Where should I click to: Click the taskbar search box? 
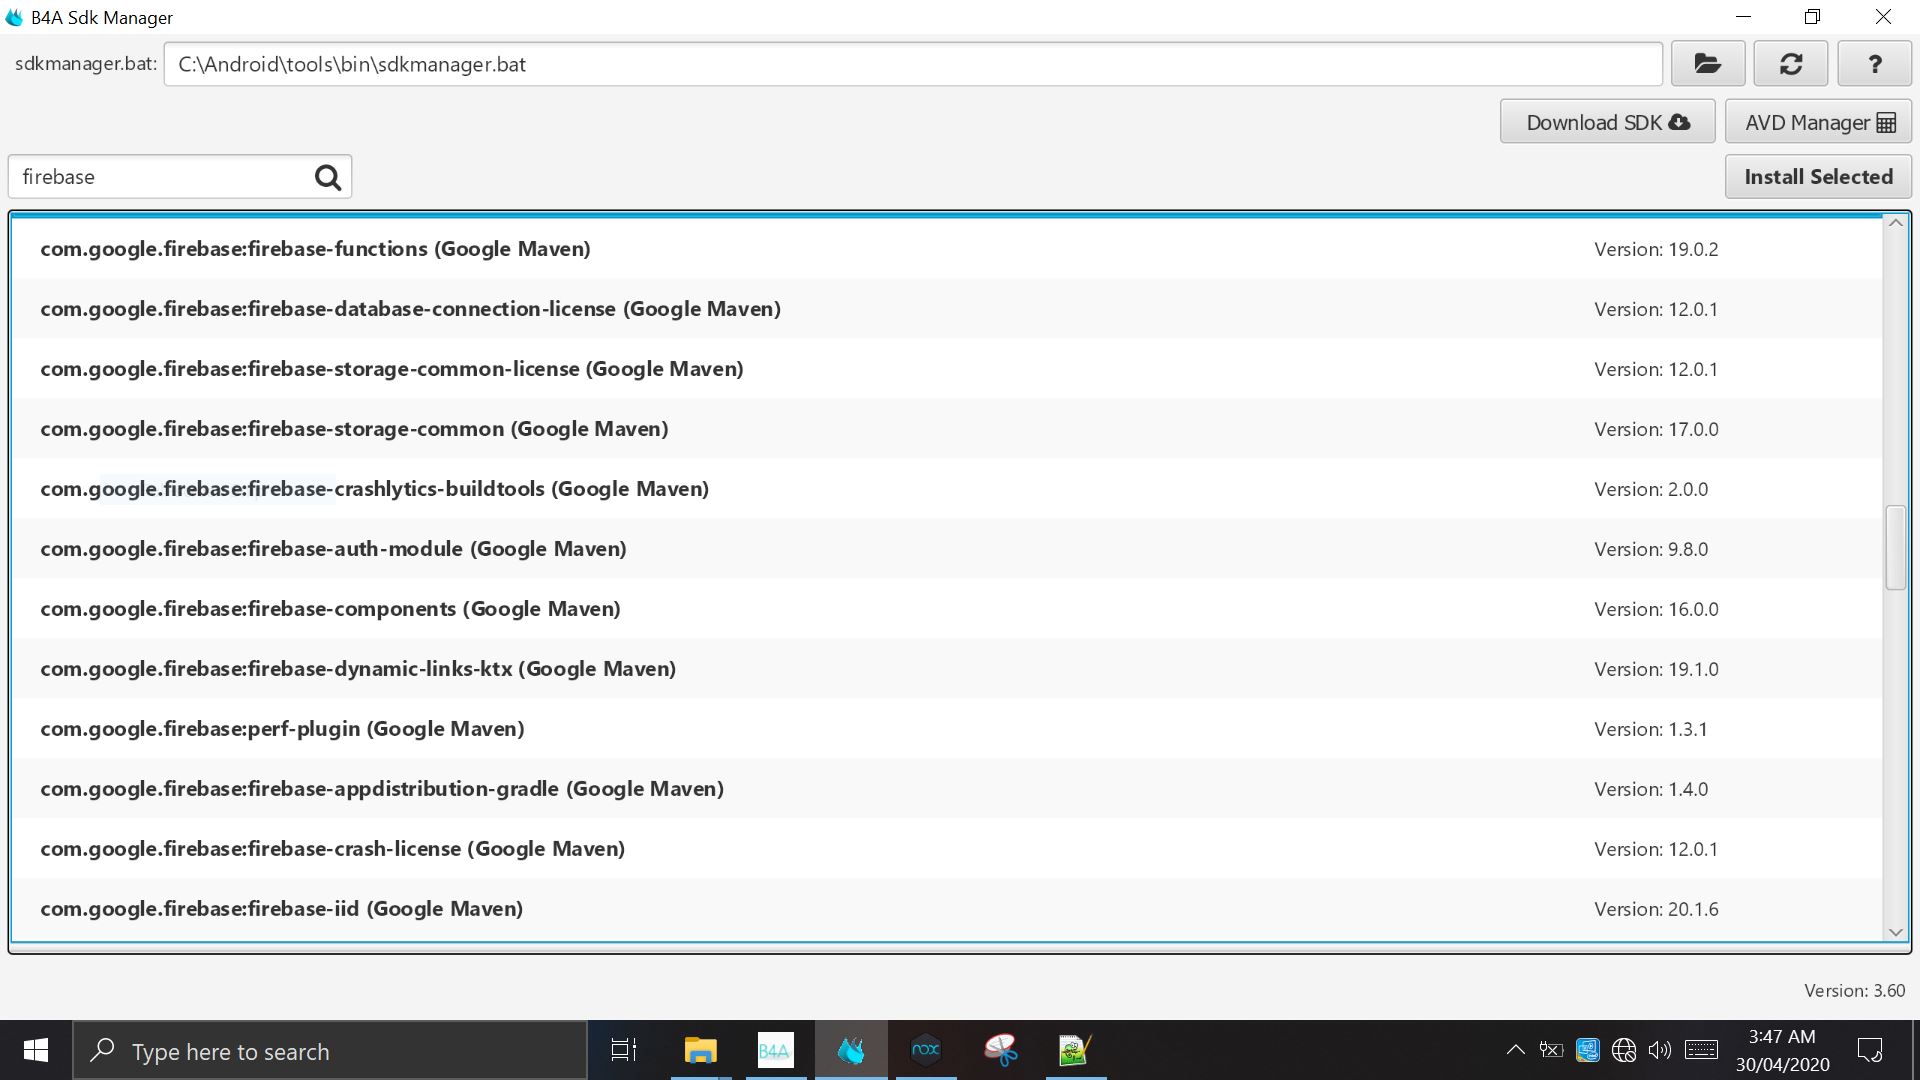click(330, 1050)
